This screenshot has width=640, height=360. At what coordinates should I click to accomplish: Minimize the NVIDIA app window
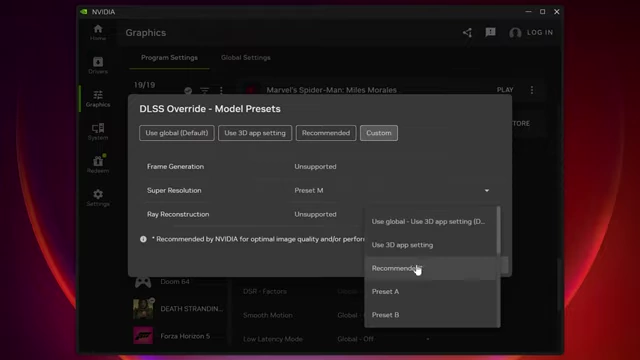pos(529,11)
